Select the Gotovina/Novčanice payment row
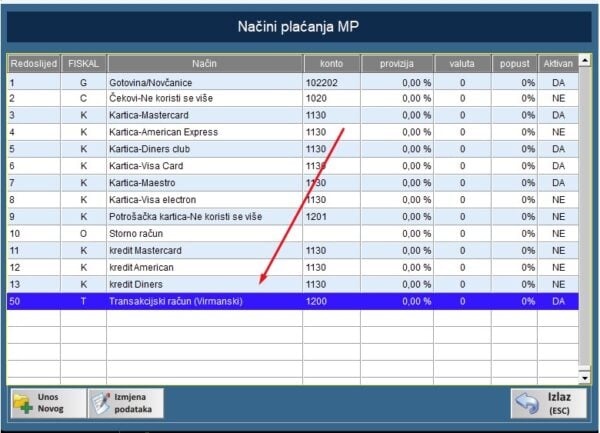This screenshot has width=600, height=433. [x=205, y=83]
